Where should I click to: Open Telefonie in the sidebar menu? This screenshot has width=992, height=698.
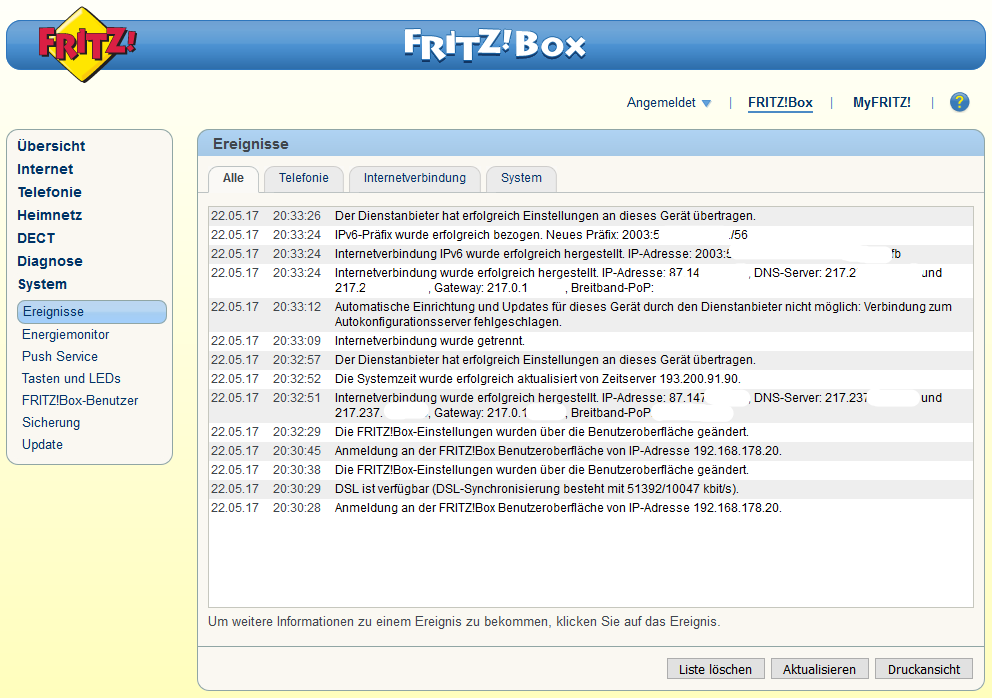tap(49, 192)
